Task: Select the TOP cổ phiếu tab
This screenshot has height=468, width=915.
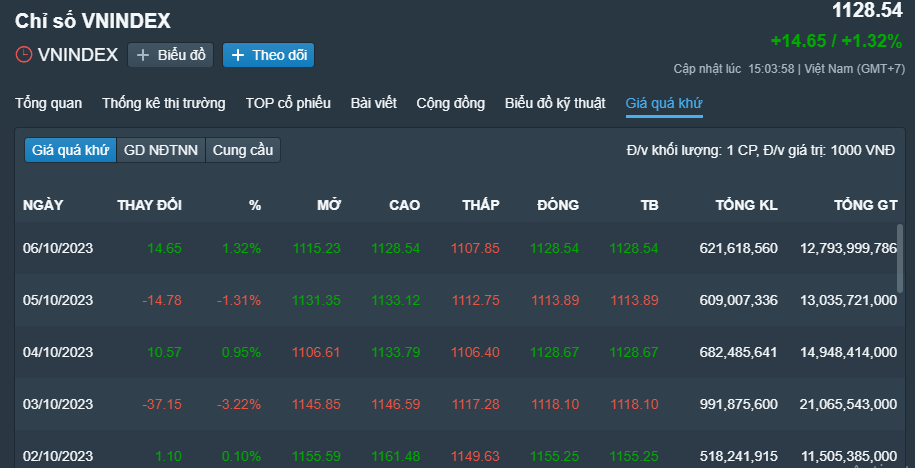Action: (x=288, y=103)
